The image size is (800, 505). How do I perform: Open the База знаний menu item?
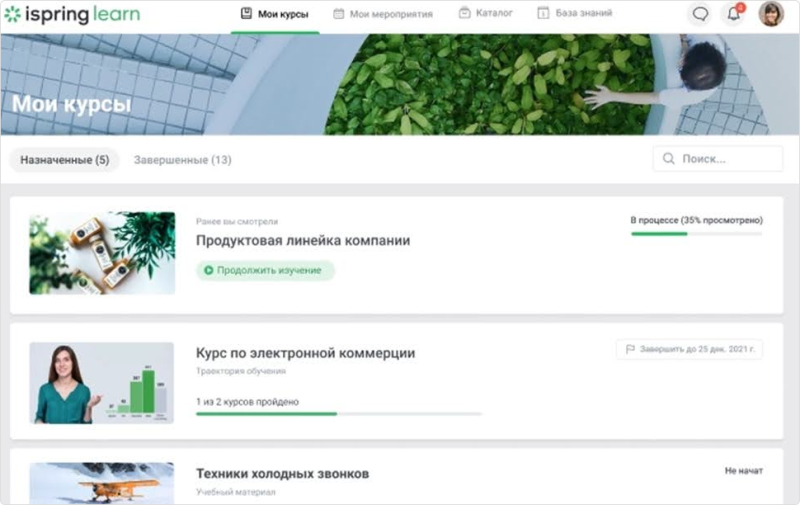point(574,13)
